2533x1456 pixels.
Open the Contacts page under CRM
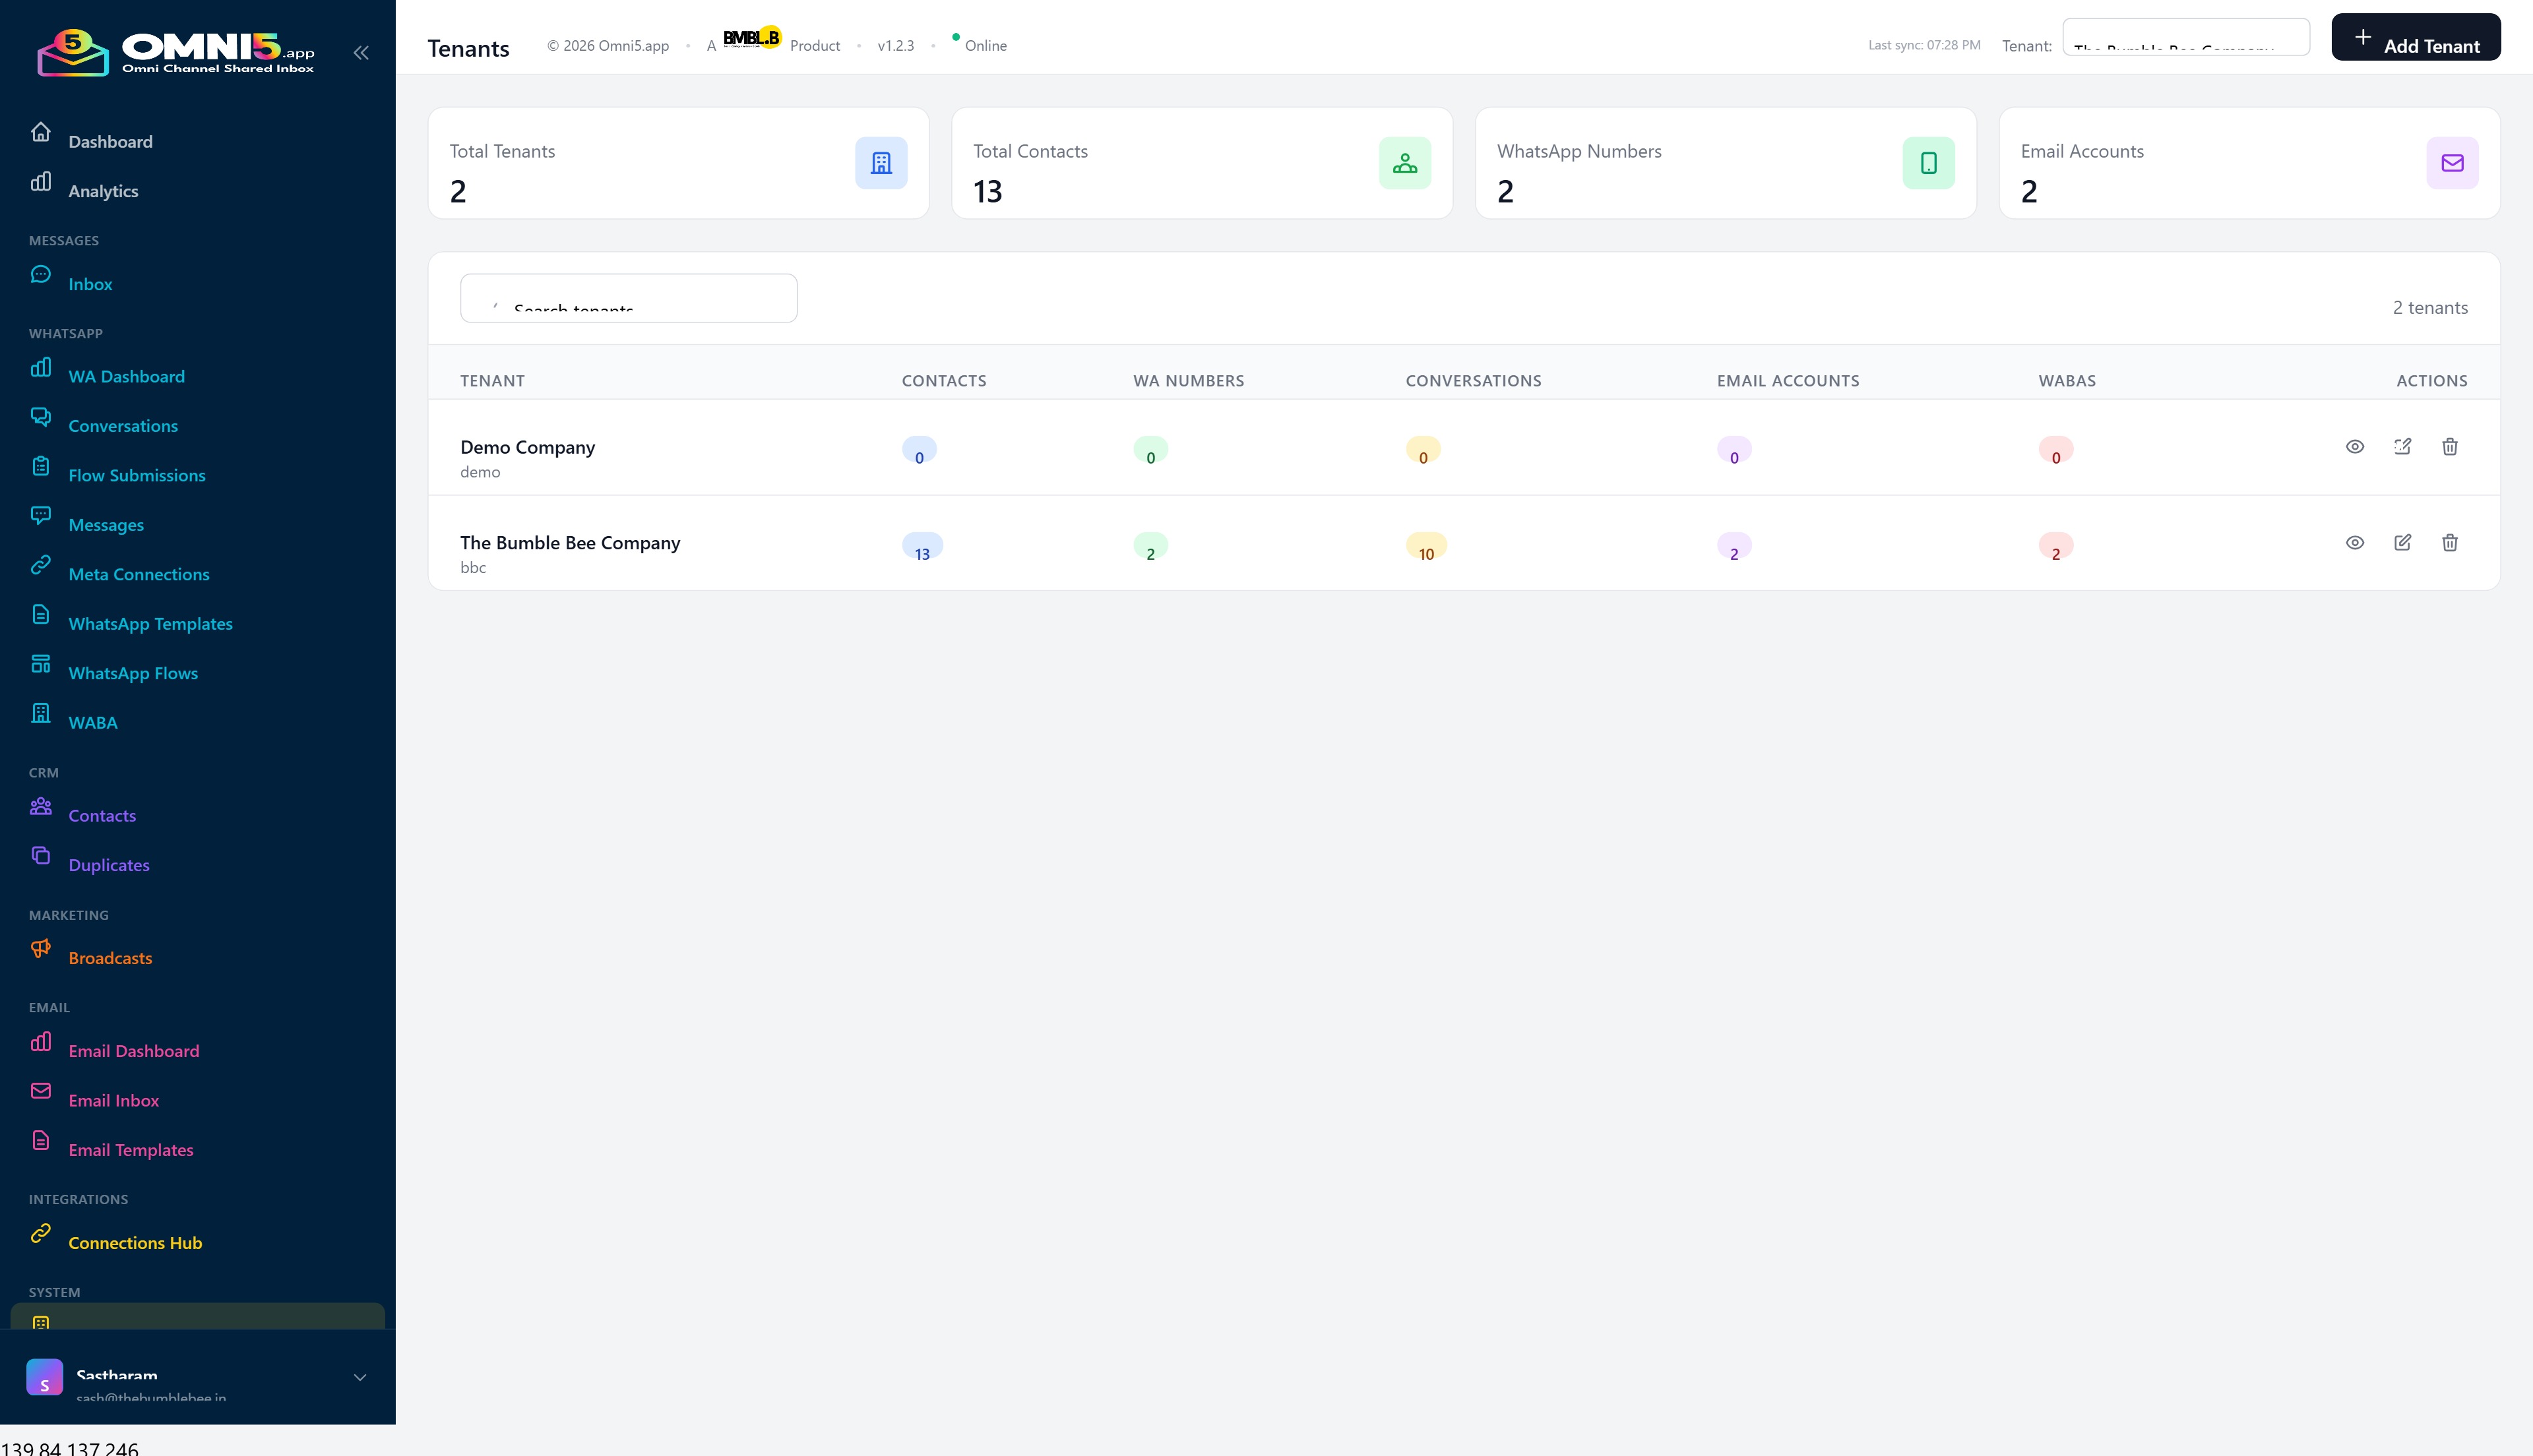pos(101,815)
